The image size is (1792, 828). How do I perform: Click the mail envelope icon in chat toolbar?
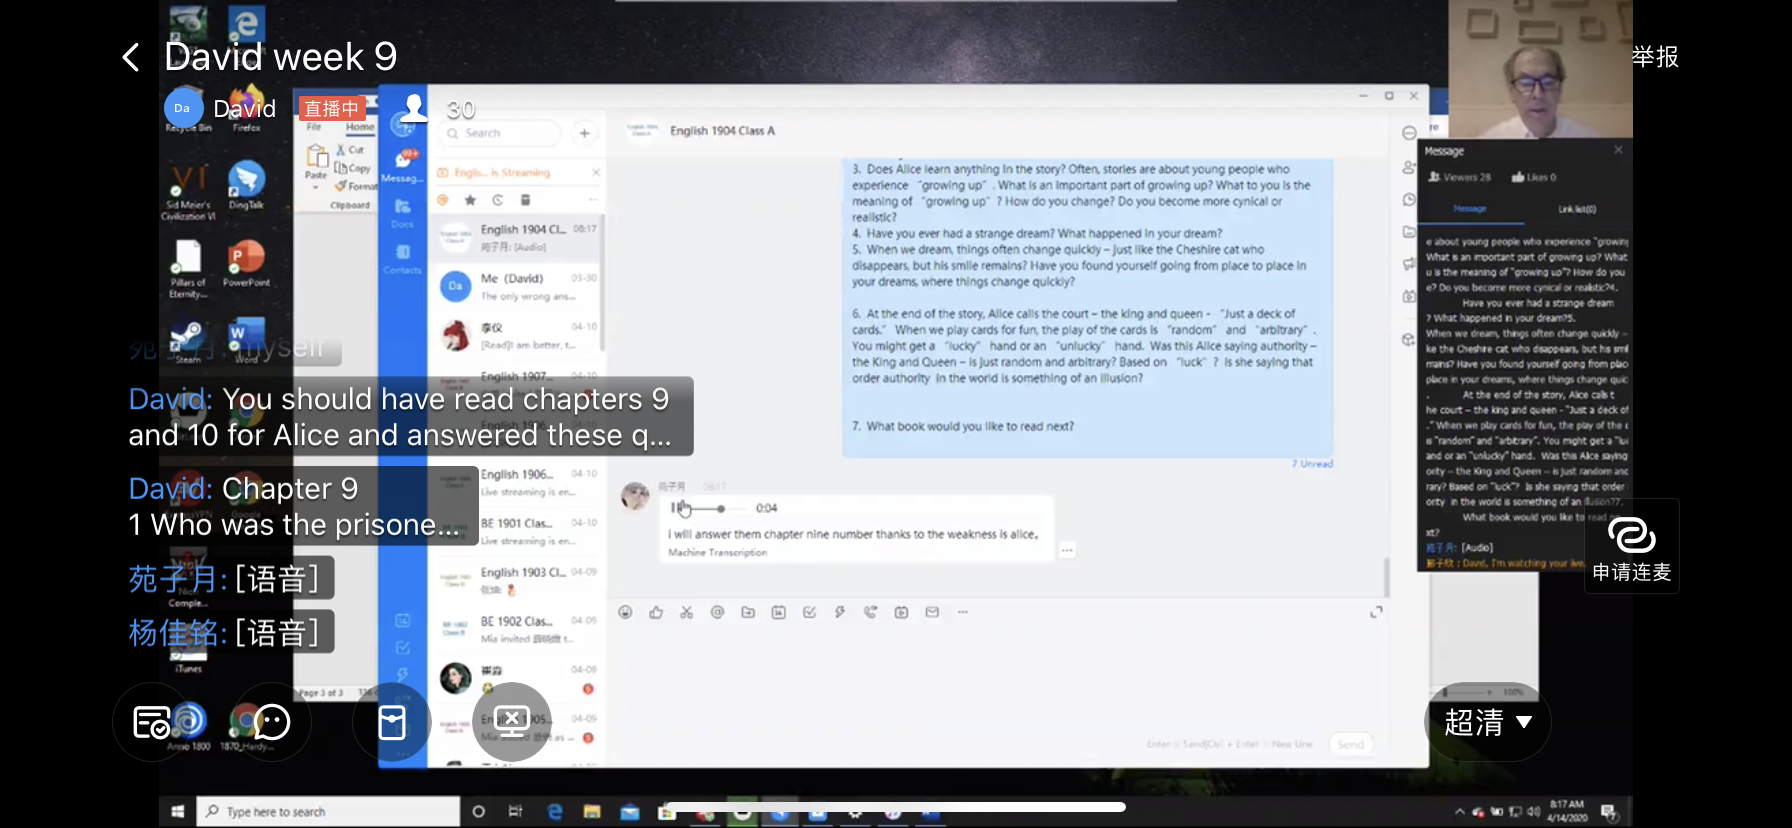pos(932,612)
